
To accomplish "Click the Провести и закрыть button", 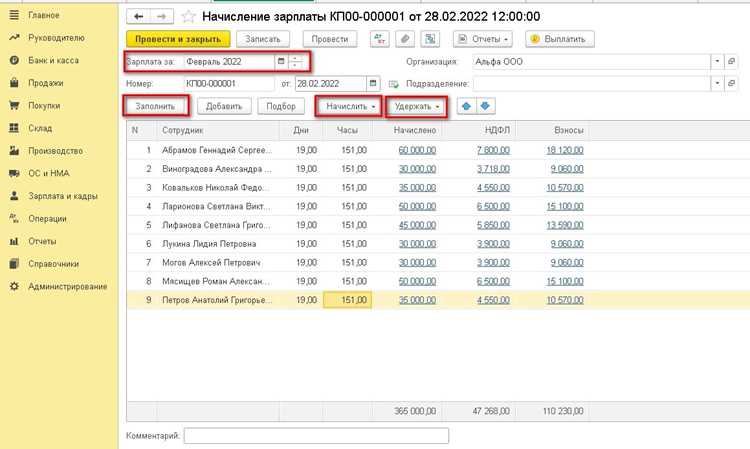I will (178, 39).
